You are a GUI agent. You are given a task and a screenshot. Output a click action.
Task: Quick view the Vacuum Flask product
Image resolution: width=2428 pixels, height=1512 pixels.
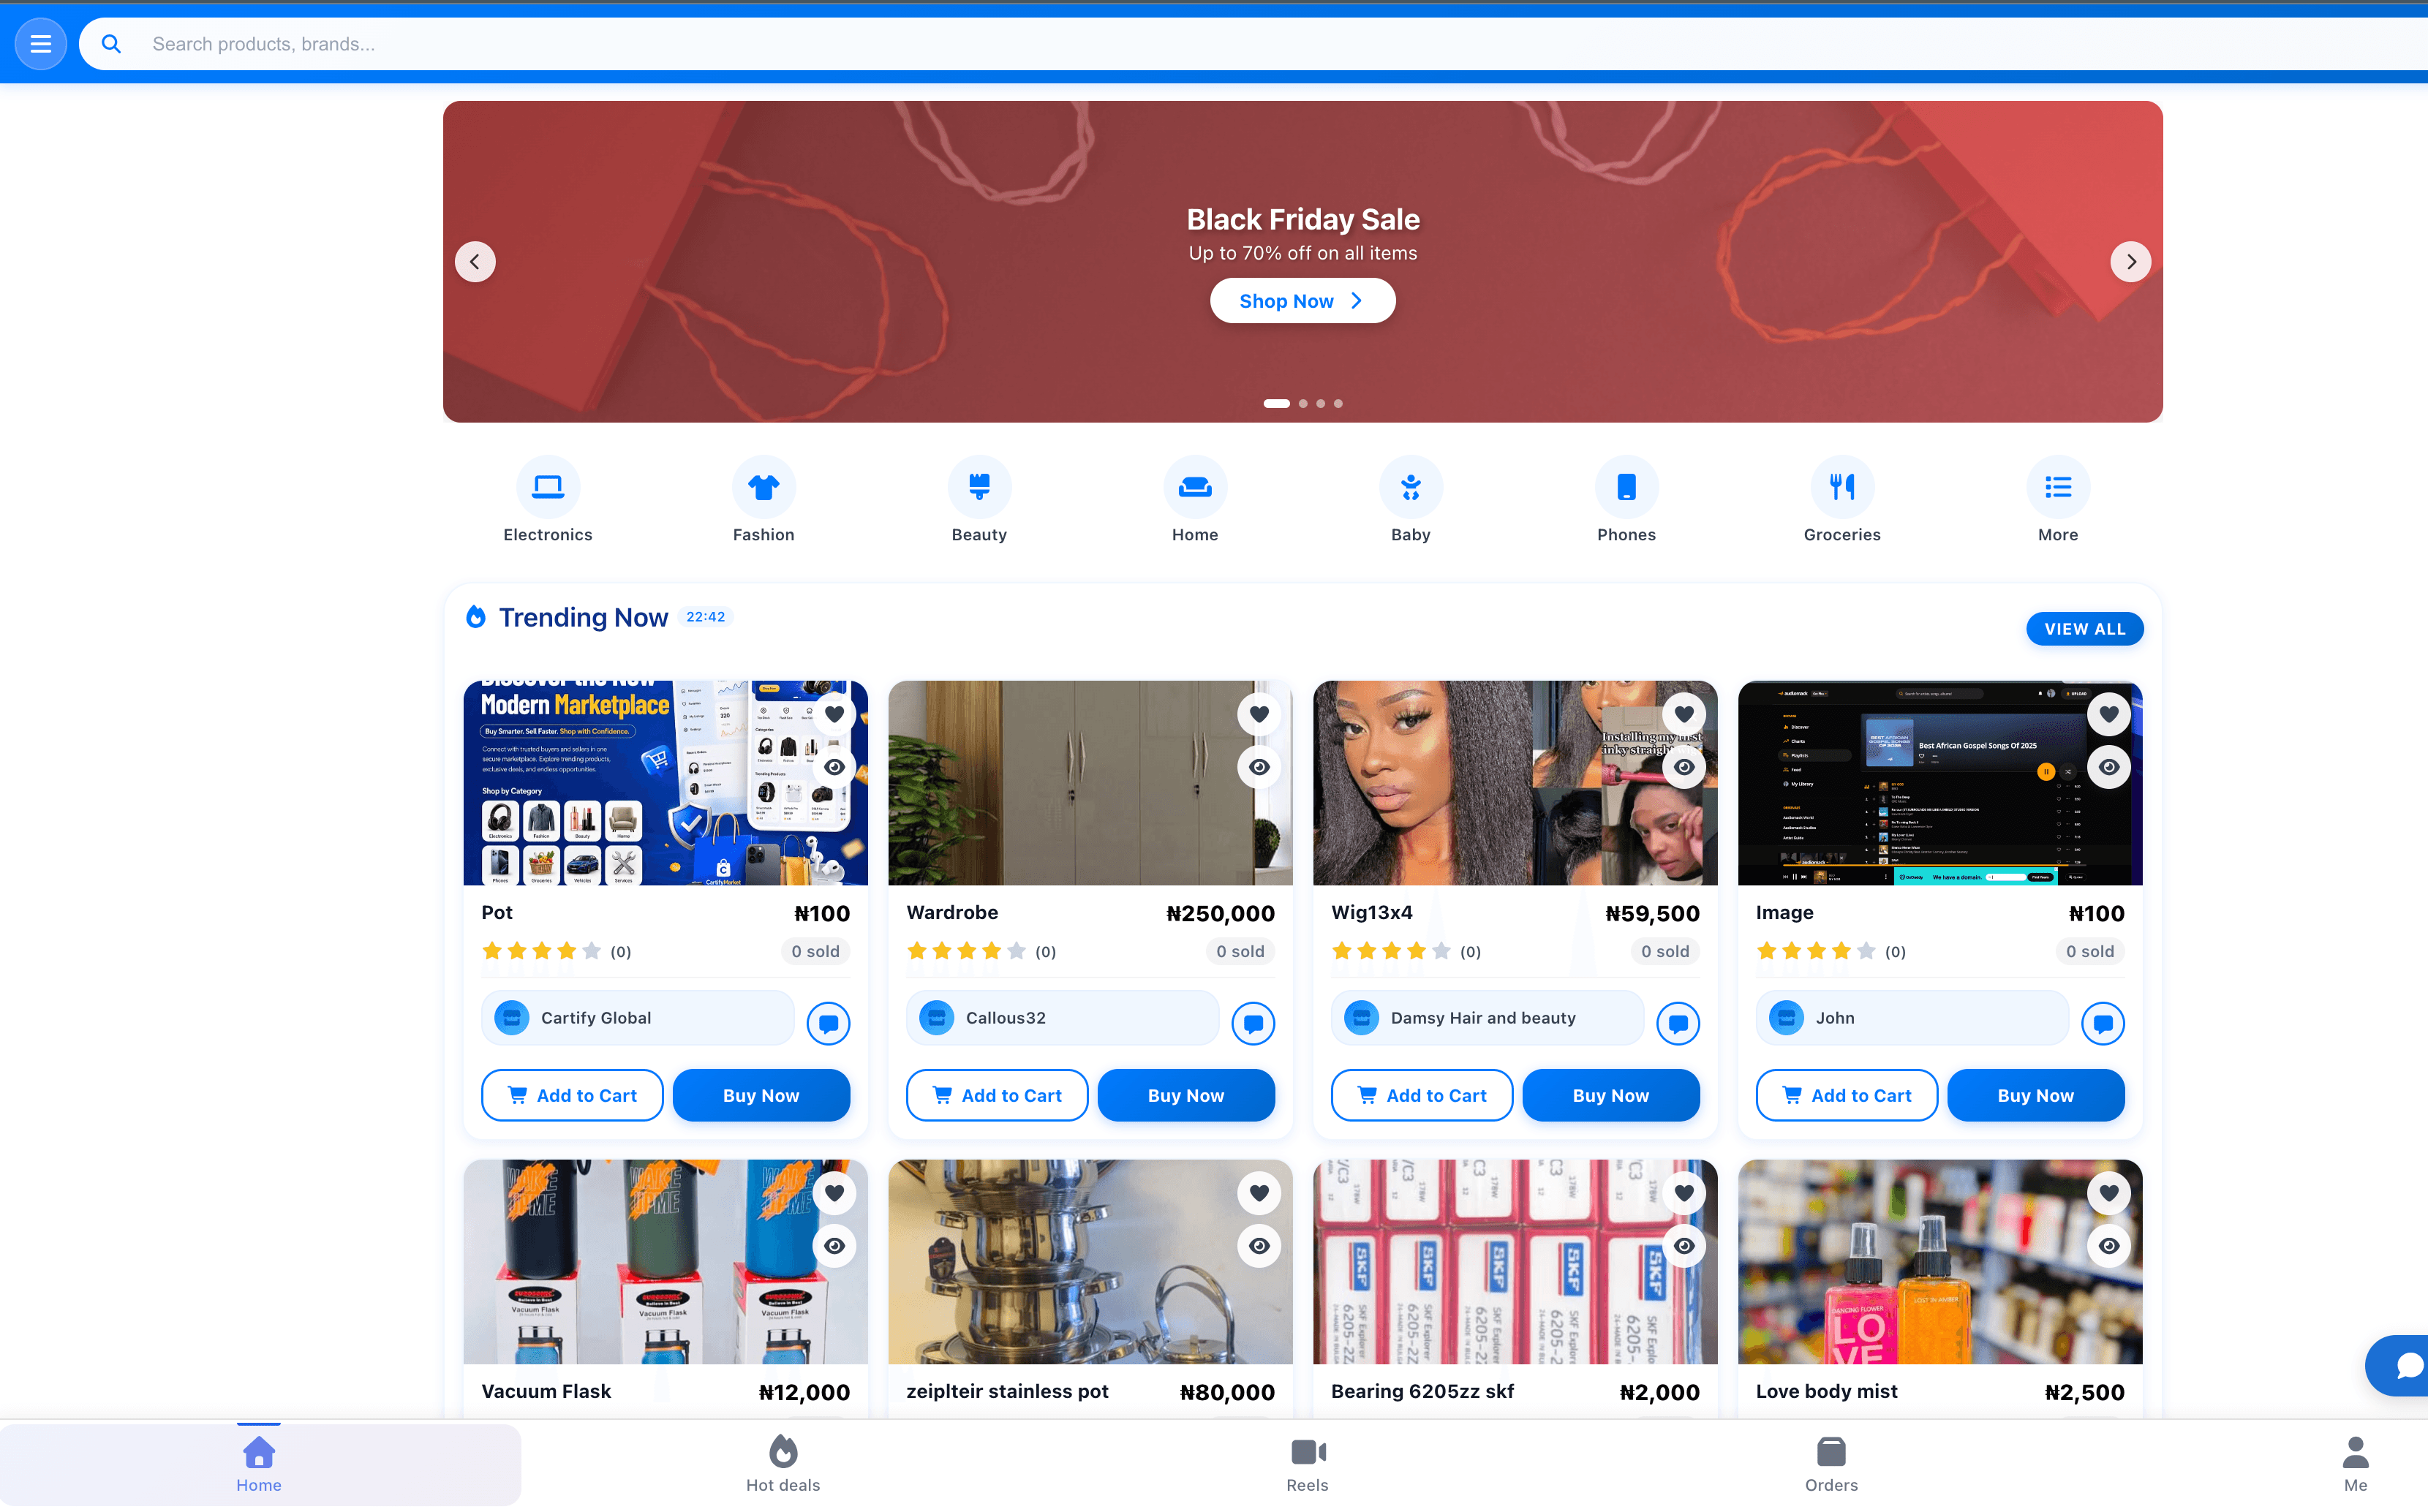click(834, 1246)
